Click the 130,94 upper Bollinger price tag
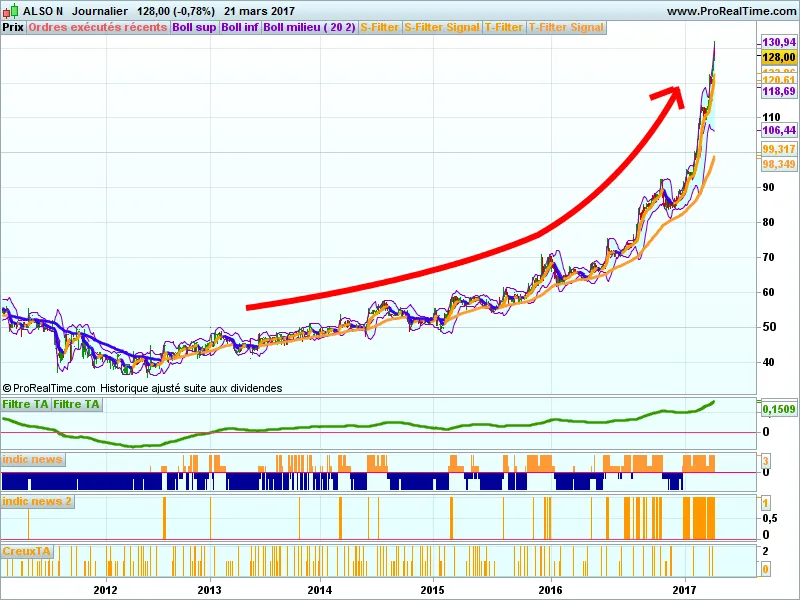 (778, 43)
